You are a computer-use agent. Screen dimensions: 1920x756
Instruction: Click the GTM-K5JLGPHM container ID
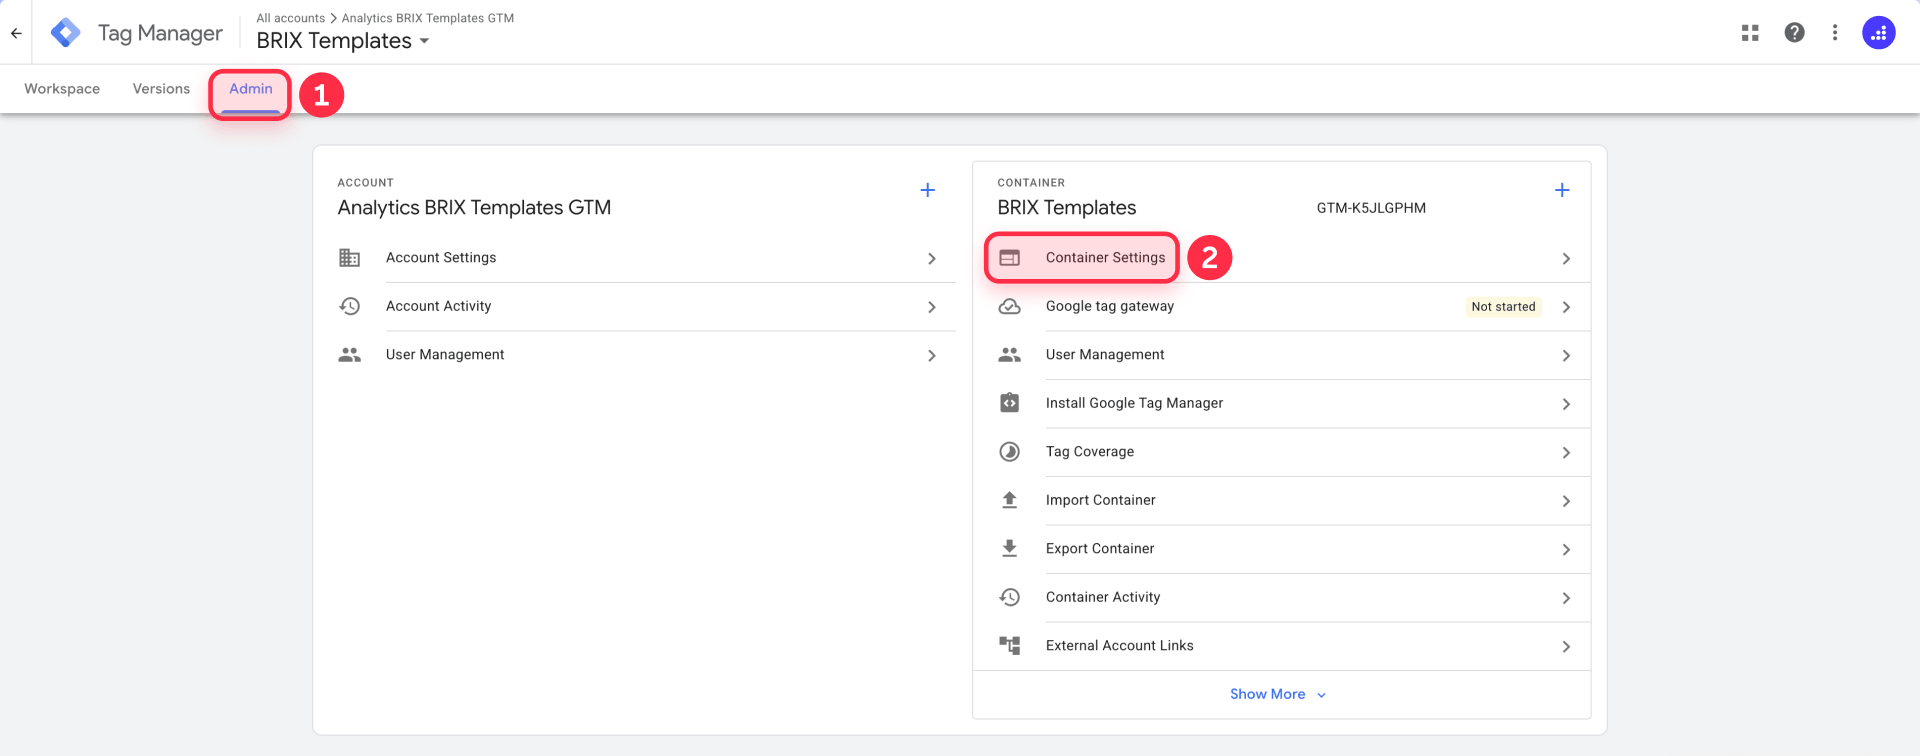(1371, 208)
